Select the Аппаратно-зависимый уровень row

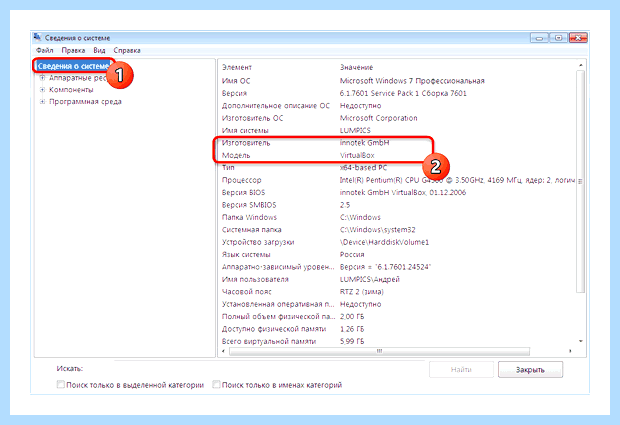pos(397,267)
